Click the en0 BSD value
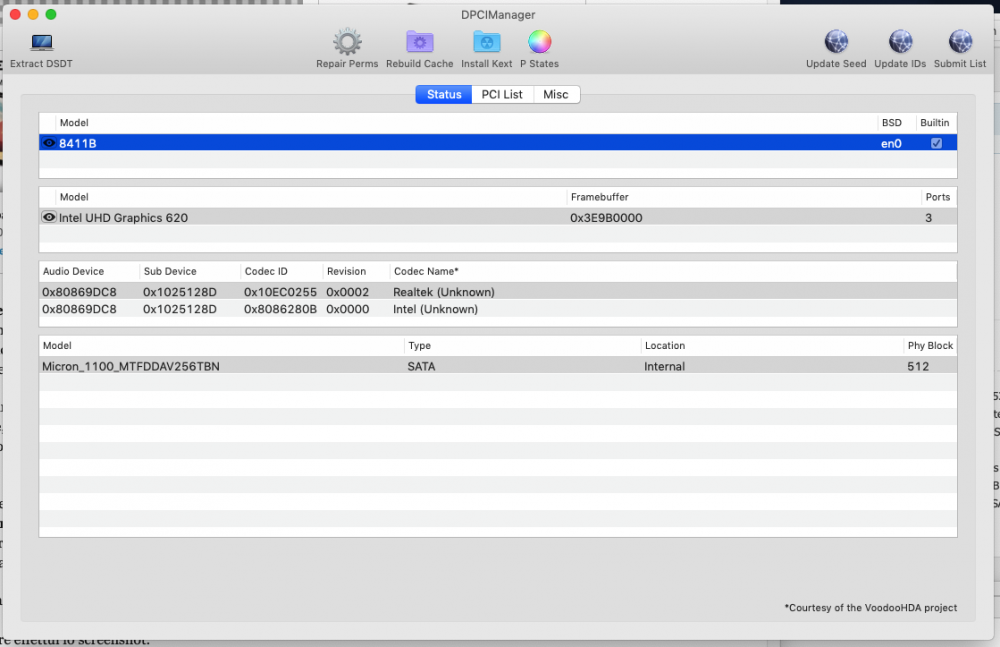 coord(891,144)
